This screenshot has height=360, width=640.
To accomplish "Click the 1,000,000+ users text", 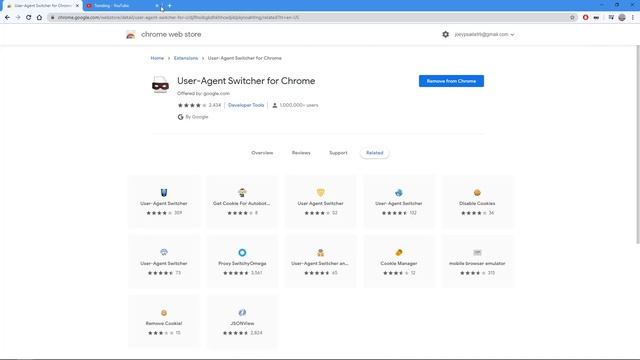I will click(299, 105).
